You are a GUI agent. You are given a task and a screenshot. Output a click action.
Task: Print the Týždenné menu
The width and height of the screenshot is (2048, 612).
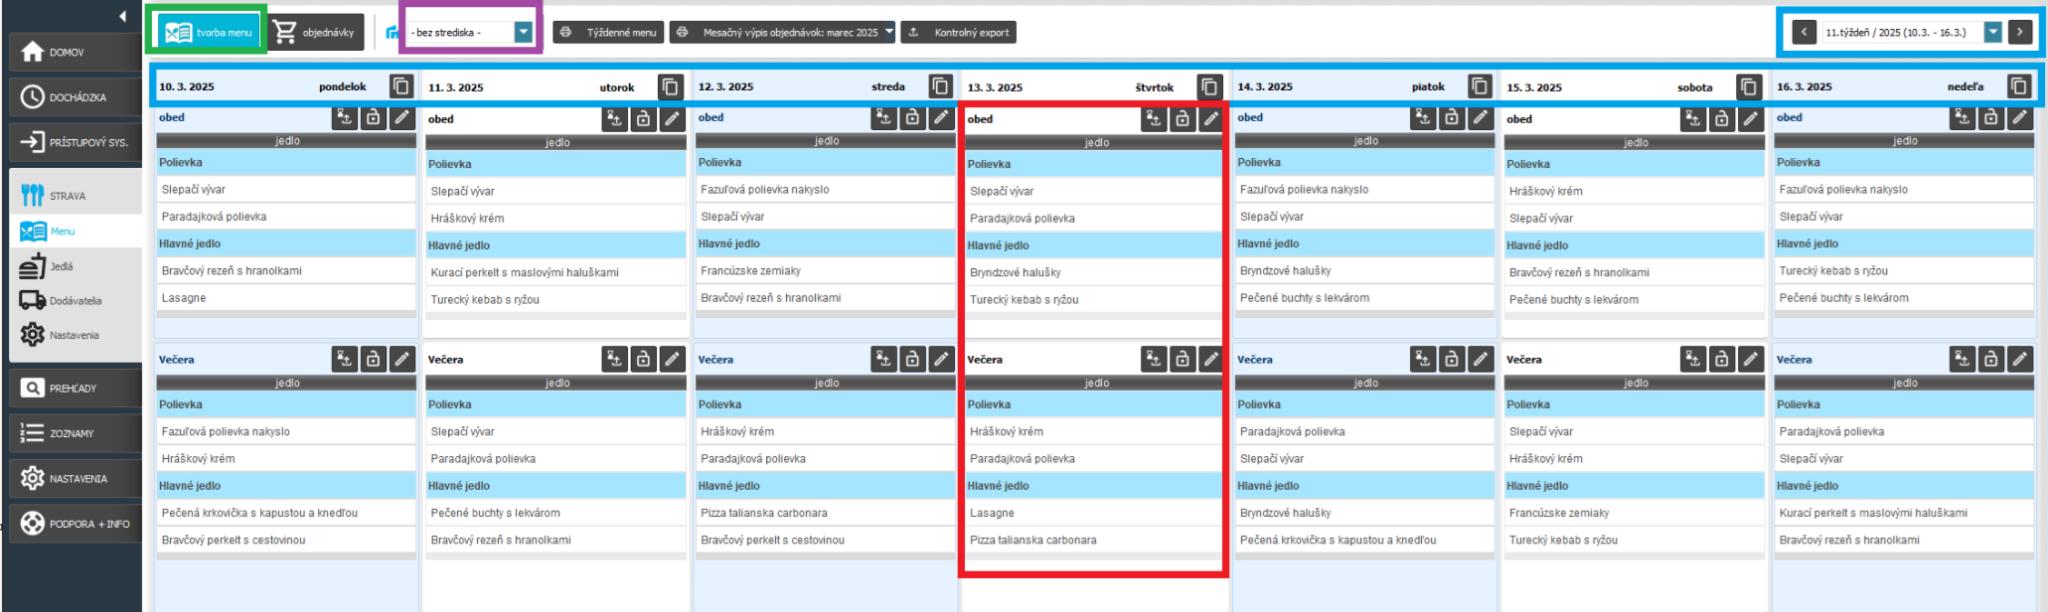point(608,32)
